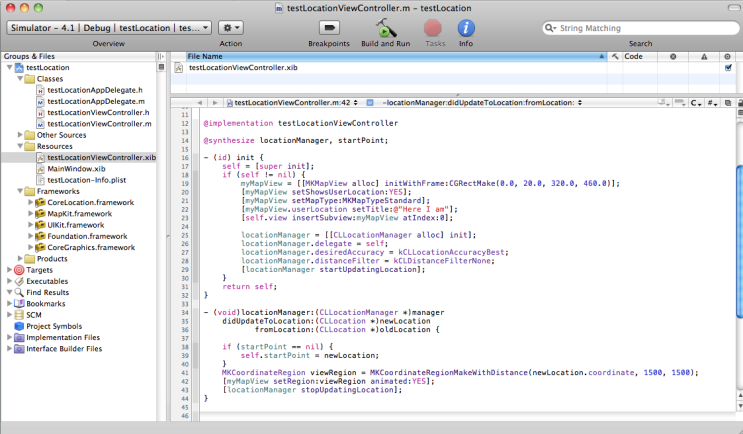Click the Code column header
The width and height of the screenshot is (743, 434).
point(640,56)
